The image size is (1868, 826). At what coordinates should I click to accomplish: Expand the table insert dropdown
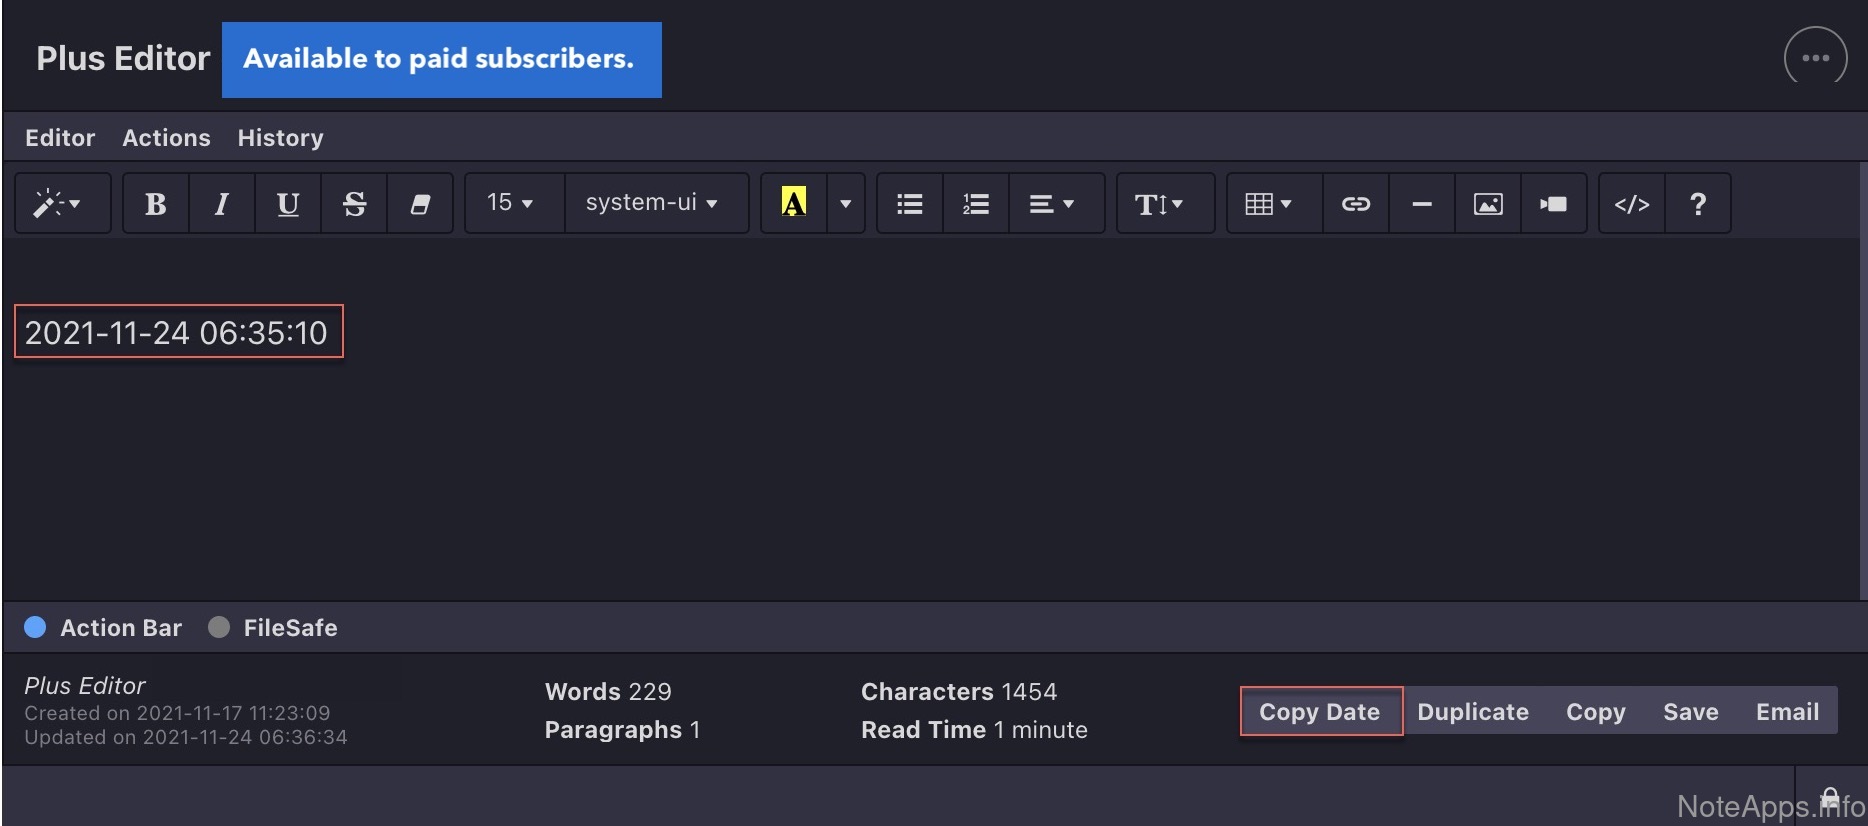pyautogui.click(x=1268, y=204)
